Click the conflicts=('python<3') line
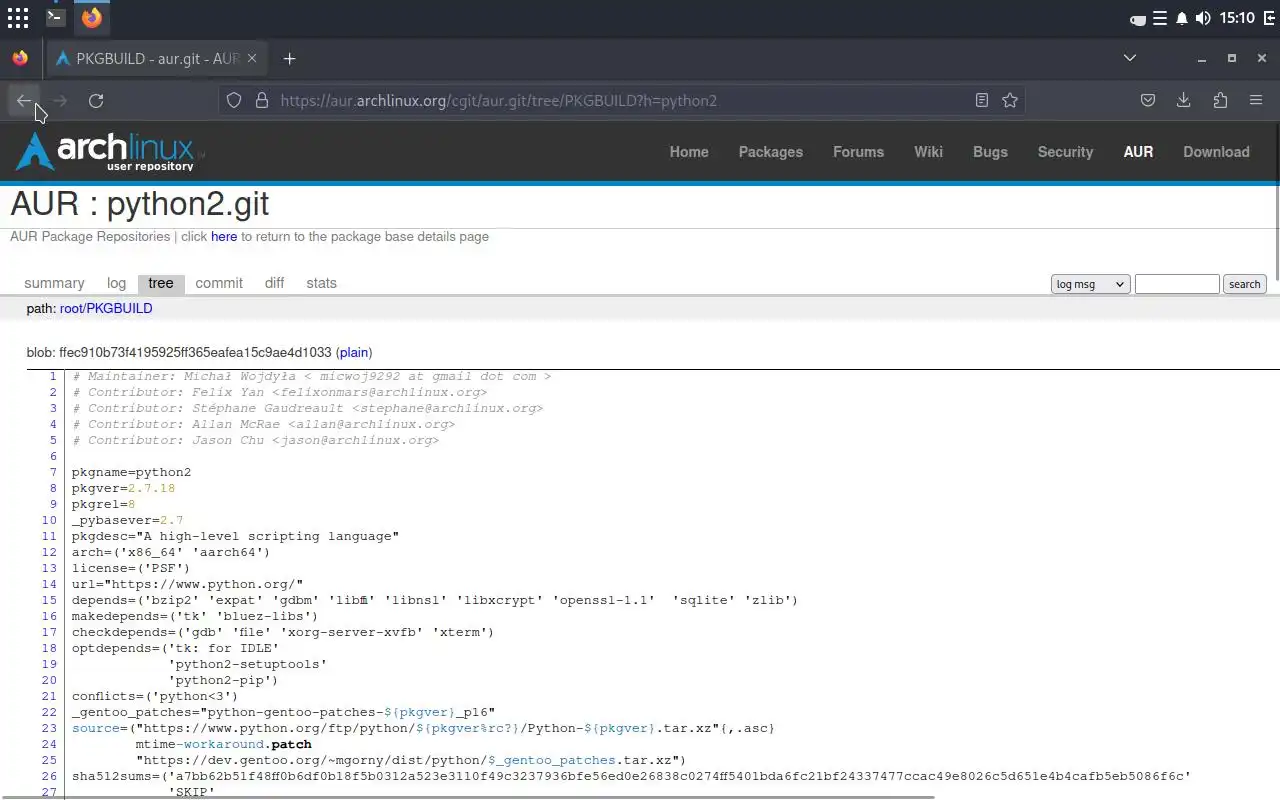This screenshot has width=1280, height=800. click(155, 697)
